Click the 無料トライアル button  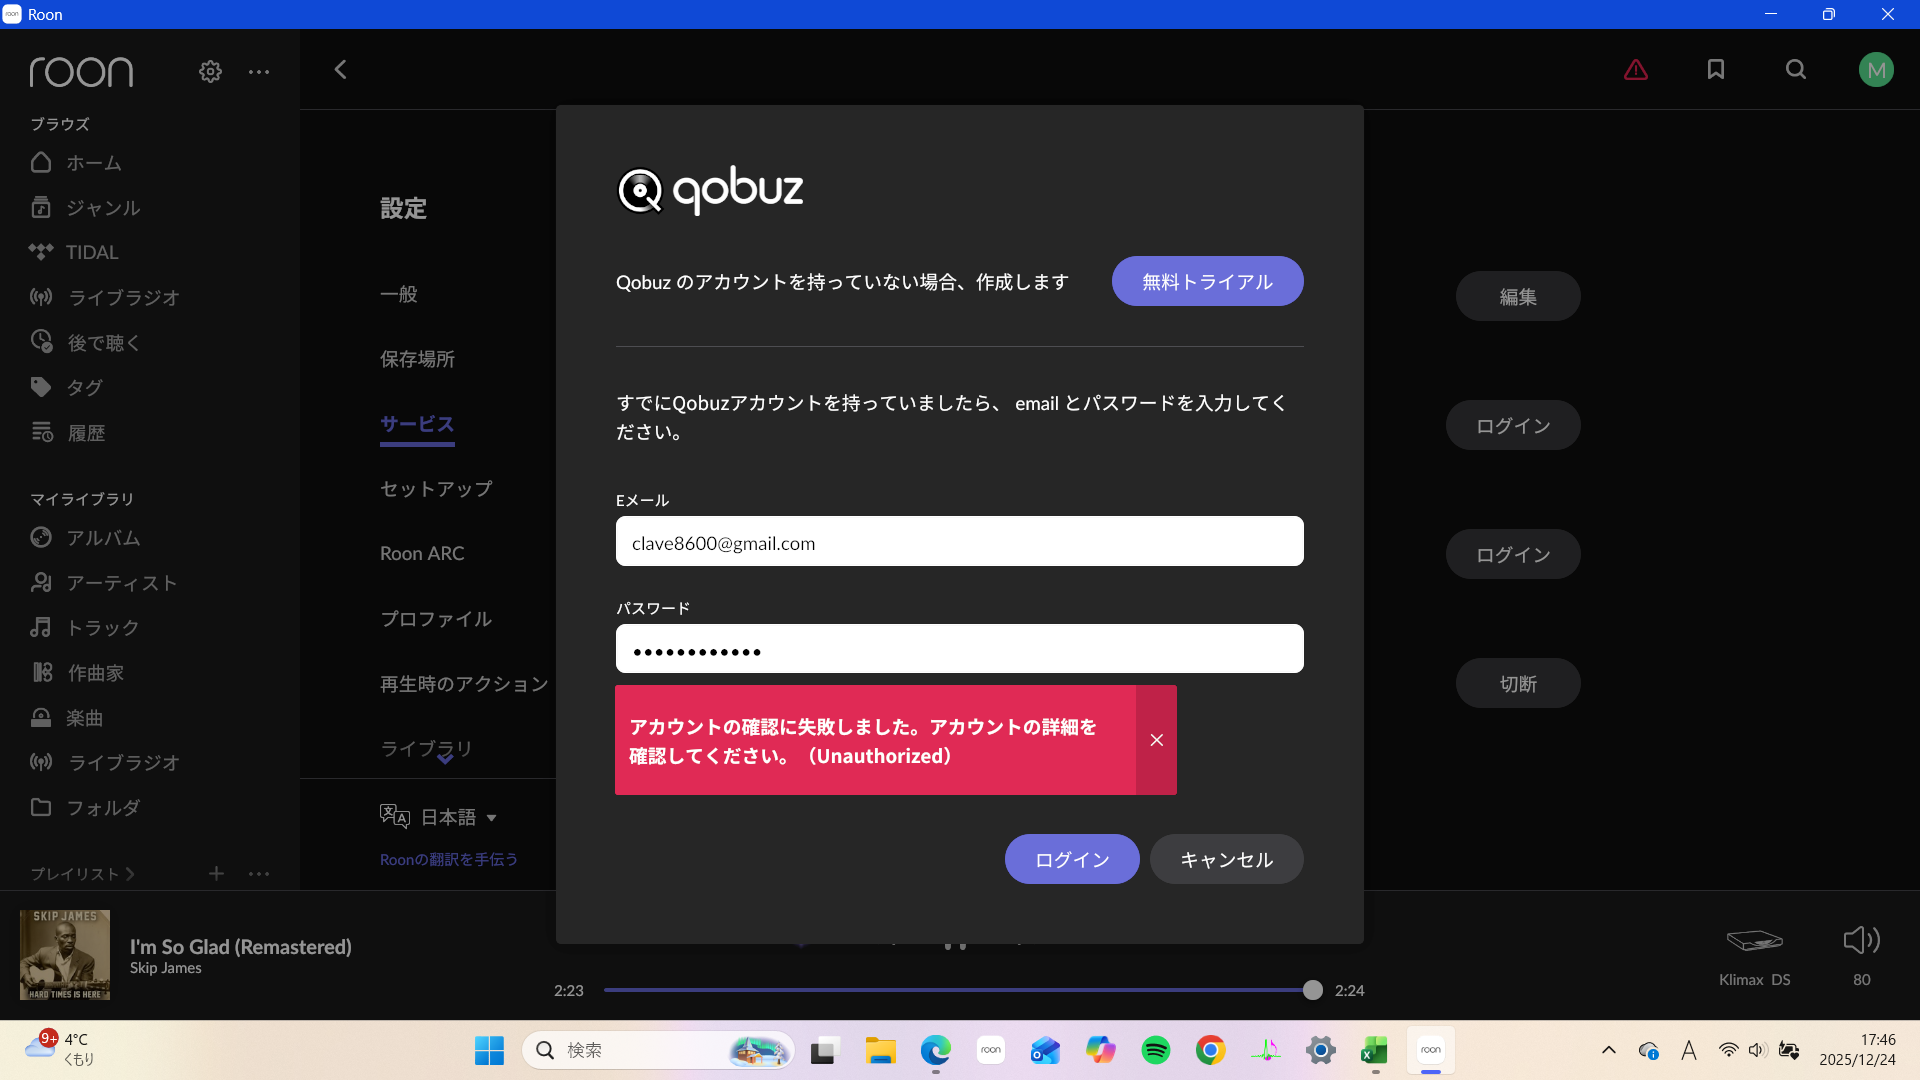click(1207, 282)
